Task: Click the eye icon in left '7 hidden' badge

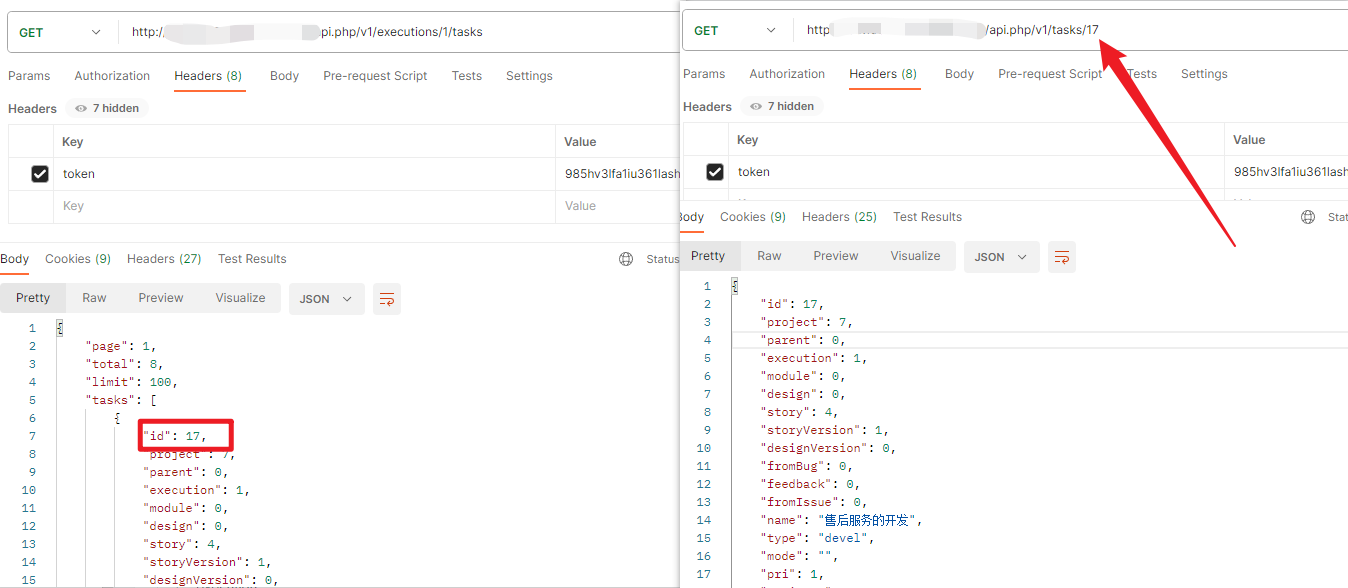Action: (x=81, y=108)
